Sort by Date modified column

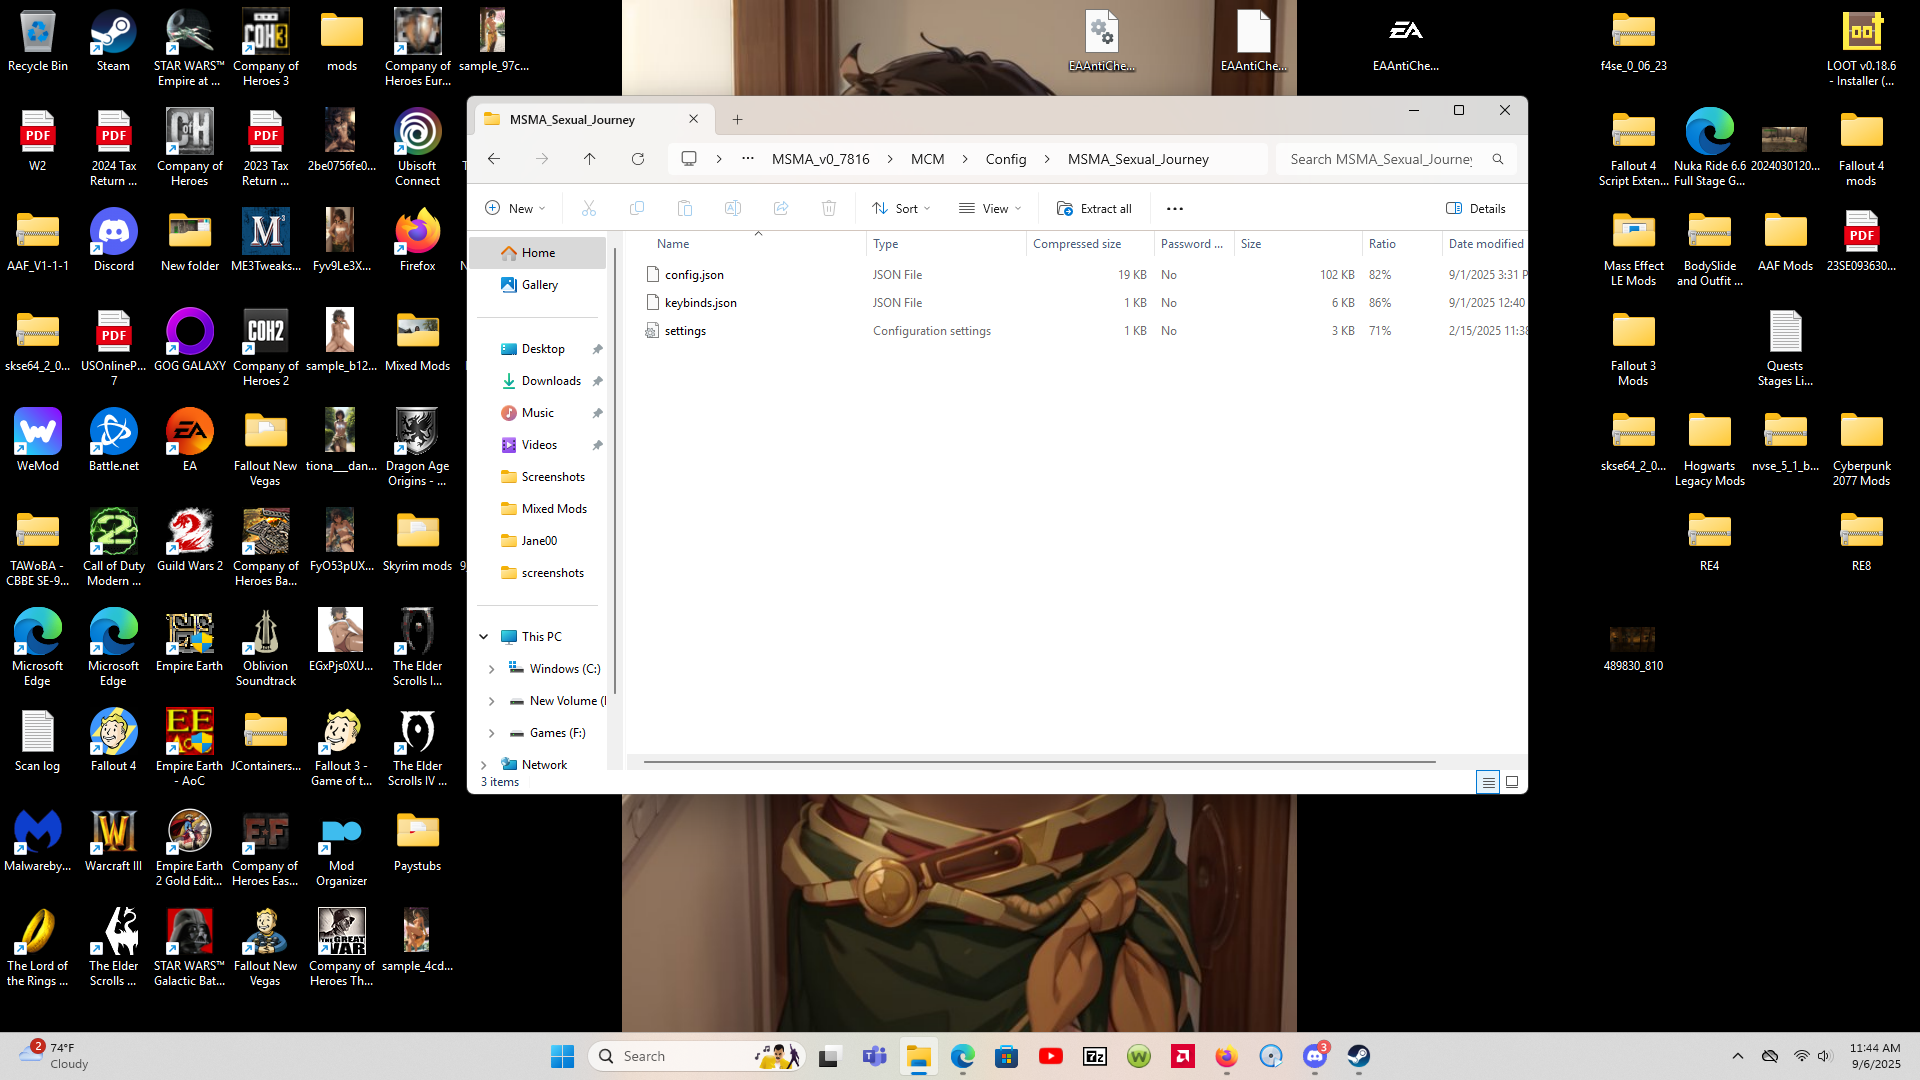tap(1485, 244)
